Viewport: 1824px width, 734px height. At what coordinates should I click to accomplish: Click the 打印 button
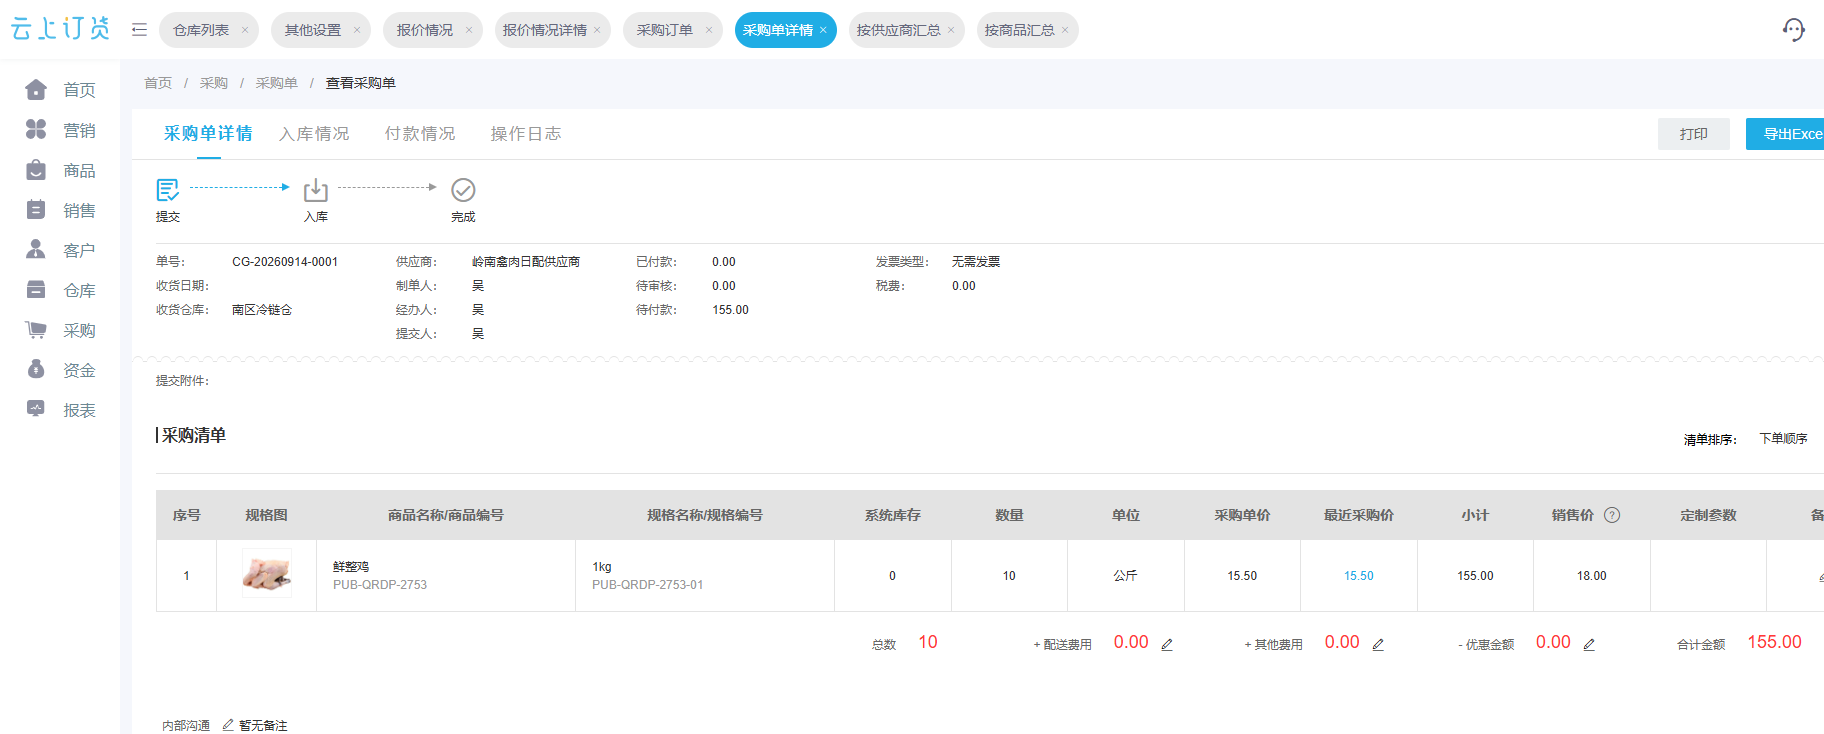pos(1694,134)
